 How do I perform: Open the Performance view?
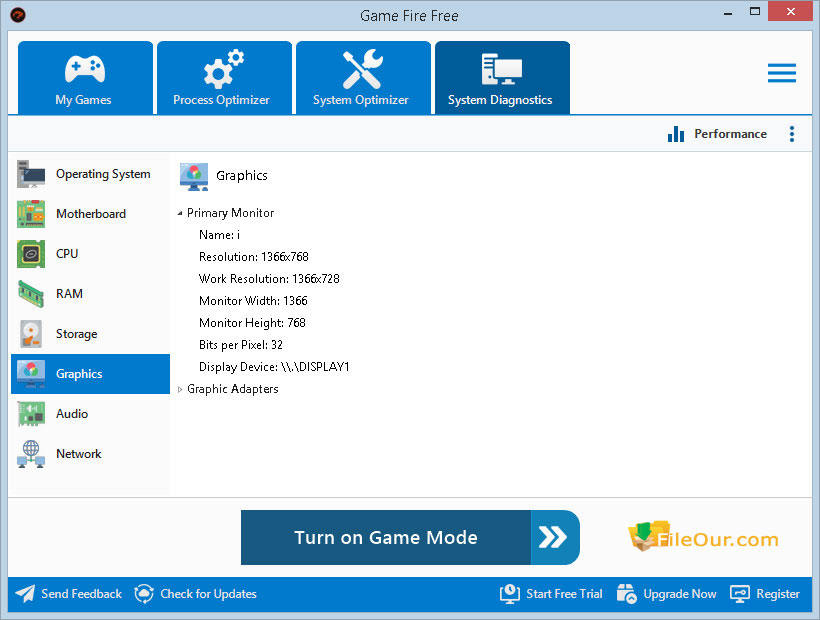click(x=730, y=134)
